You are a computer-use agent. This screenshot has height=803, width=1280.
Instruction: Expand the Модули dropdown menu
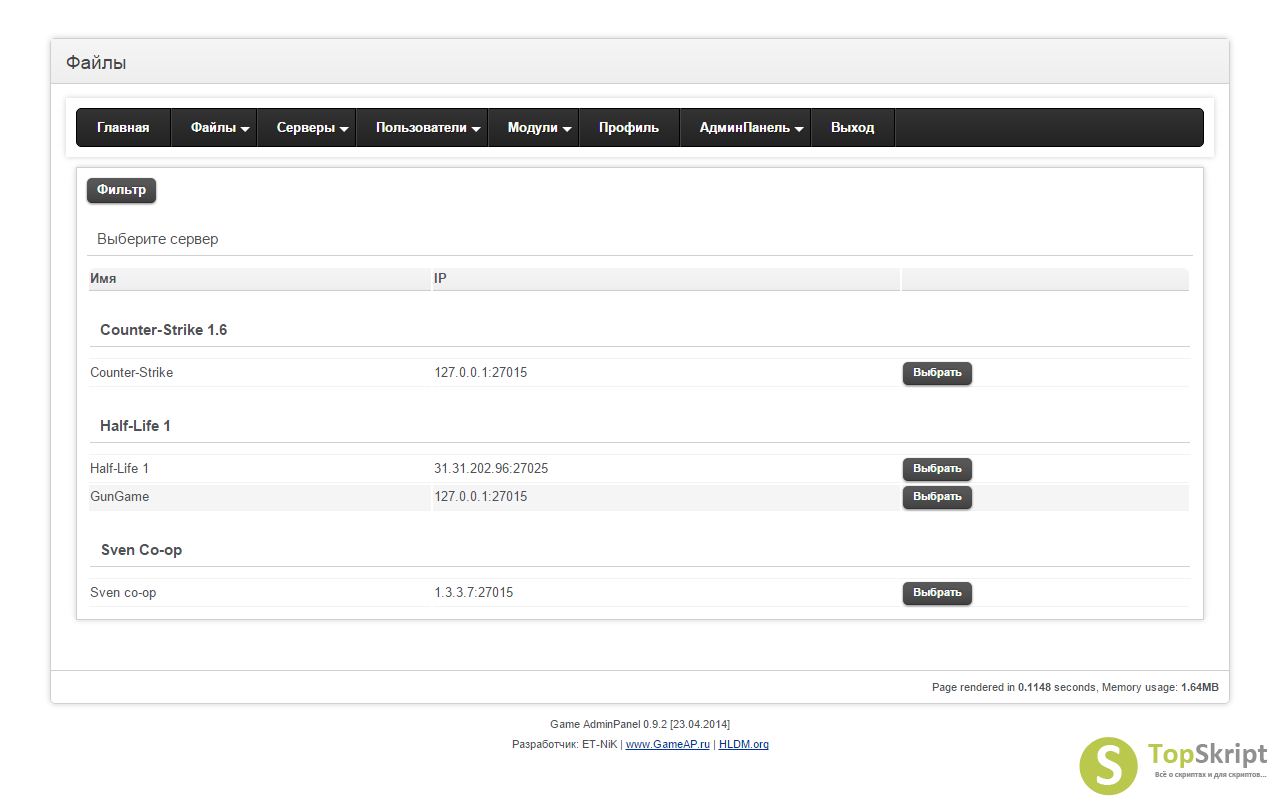[533, 128]
